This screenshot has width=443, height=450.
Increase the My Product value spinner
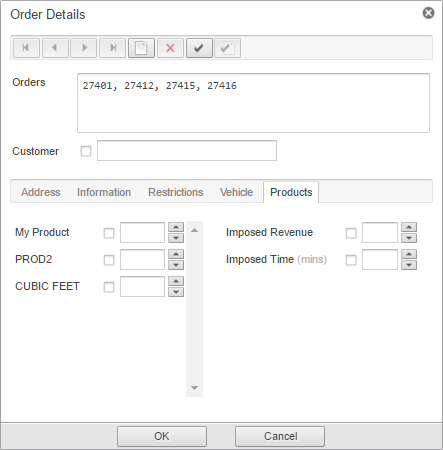point(176,227)
